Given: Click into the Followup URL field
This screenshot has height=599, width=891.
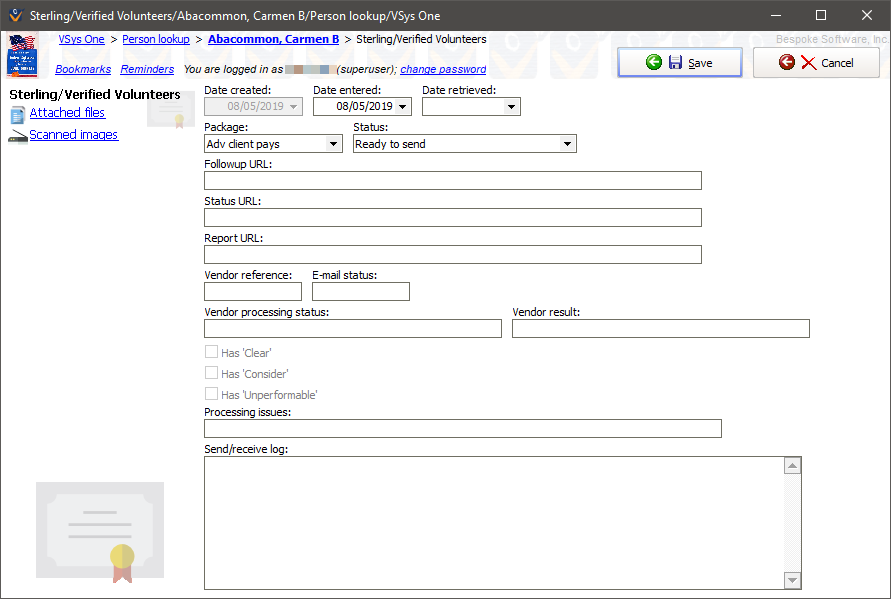Looking at the screenshot, I should pos(452,181).
